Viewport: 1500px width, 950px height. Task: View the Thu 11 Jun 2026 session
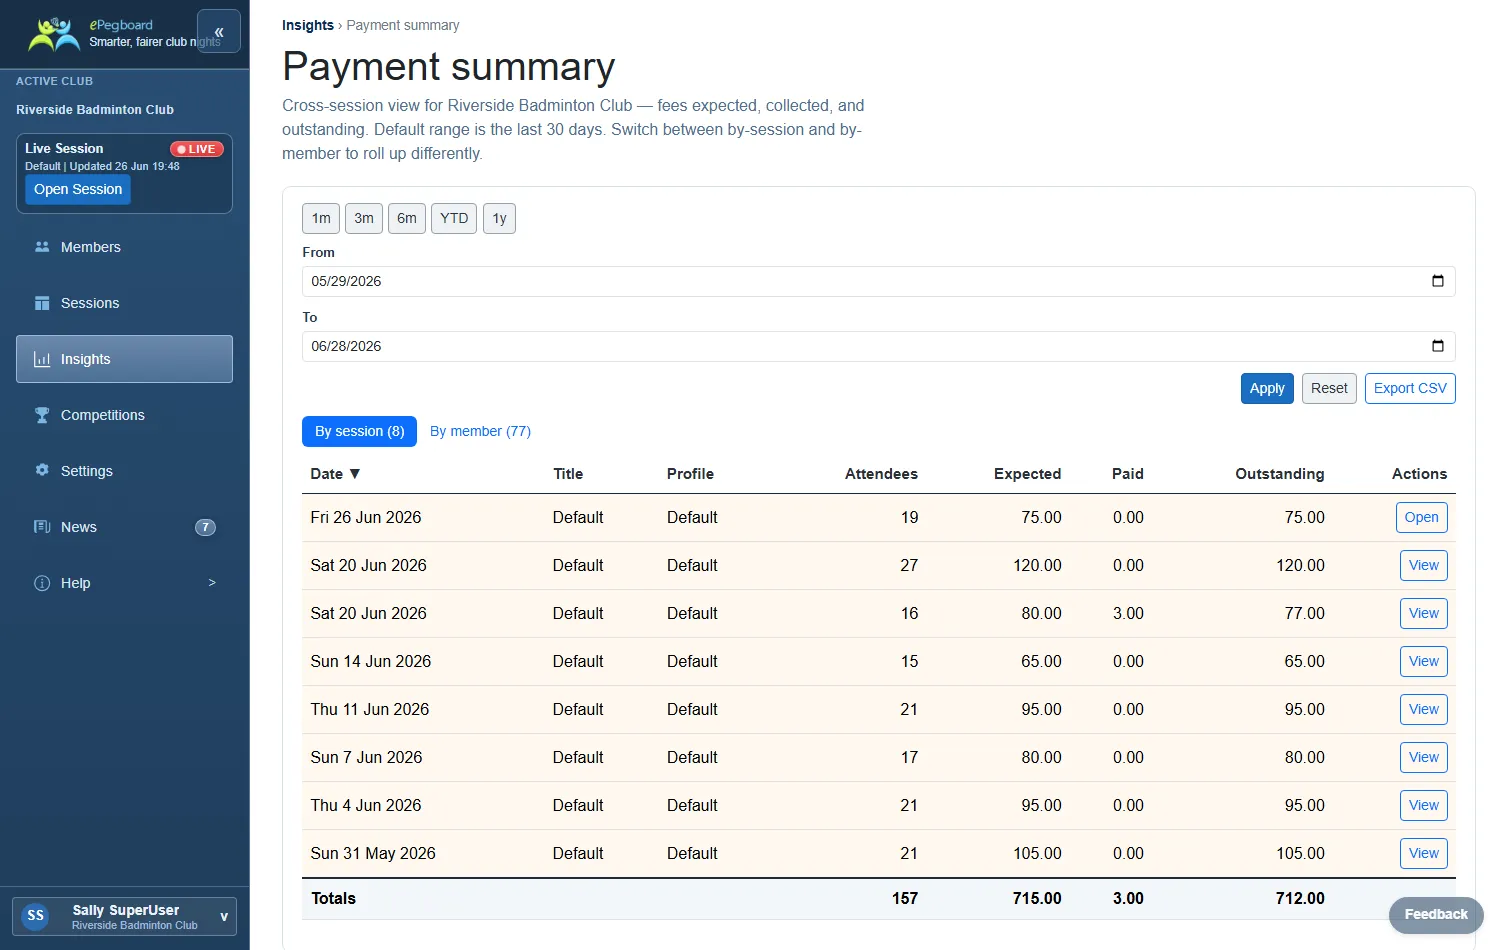pos(1424,709)
